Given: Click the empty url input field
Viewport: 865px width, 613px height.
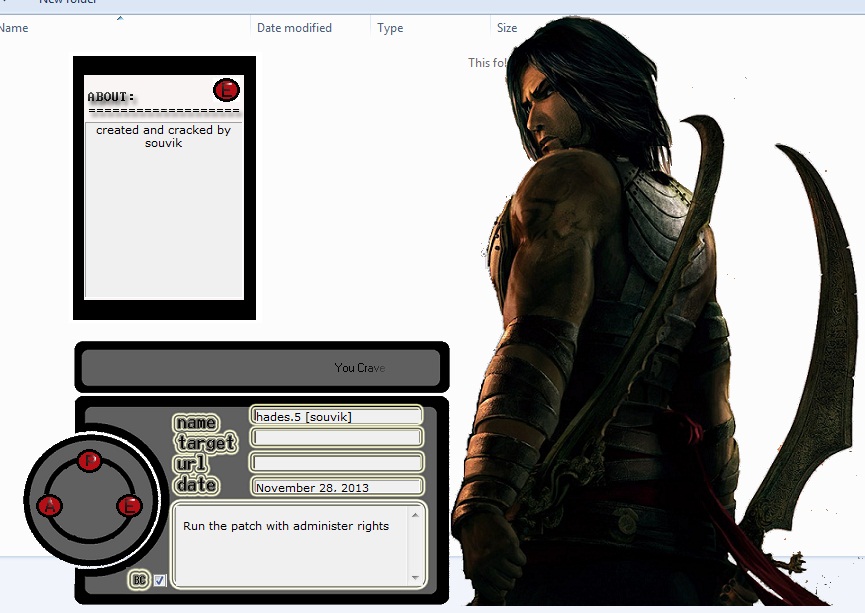Looking at the screenshot, I should tap(337, 462).
